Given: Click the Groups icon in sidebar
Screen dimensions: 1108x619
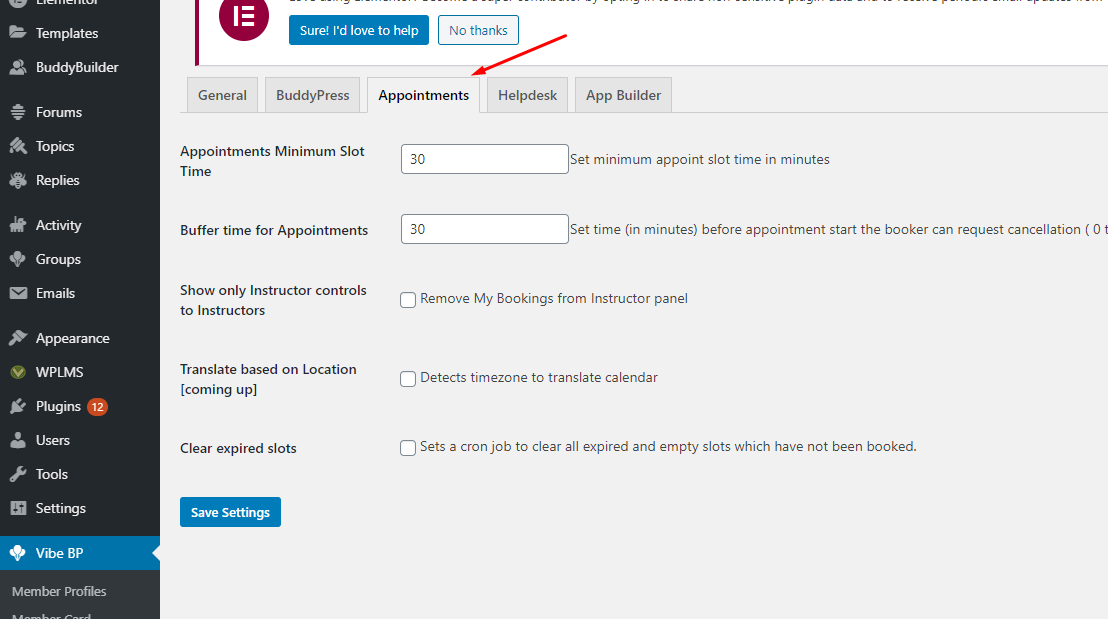Looking at the screenshot, I should [18, 259].
